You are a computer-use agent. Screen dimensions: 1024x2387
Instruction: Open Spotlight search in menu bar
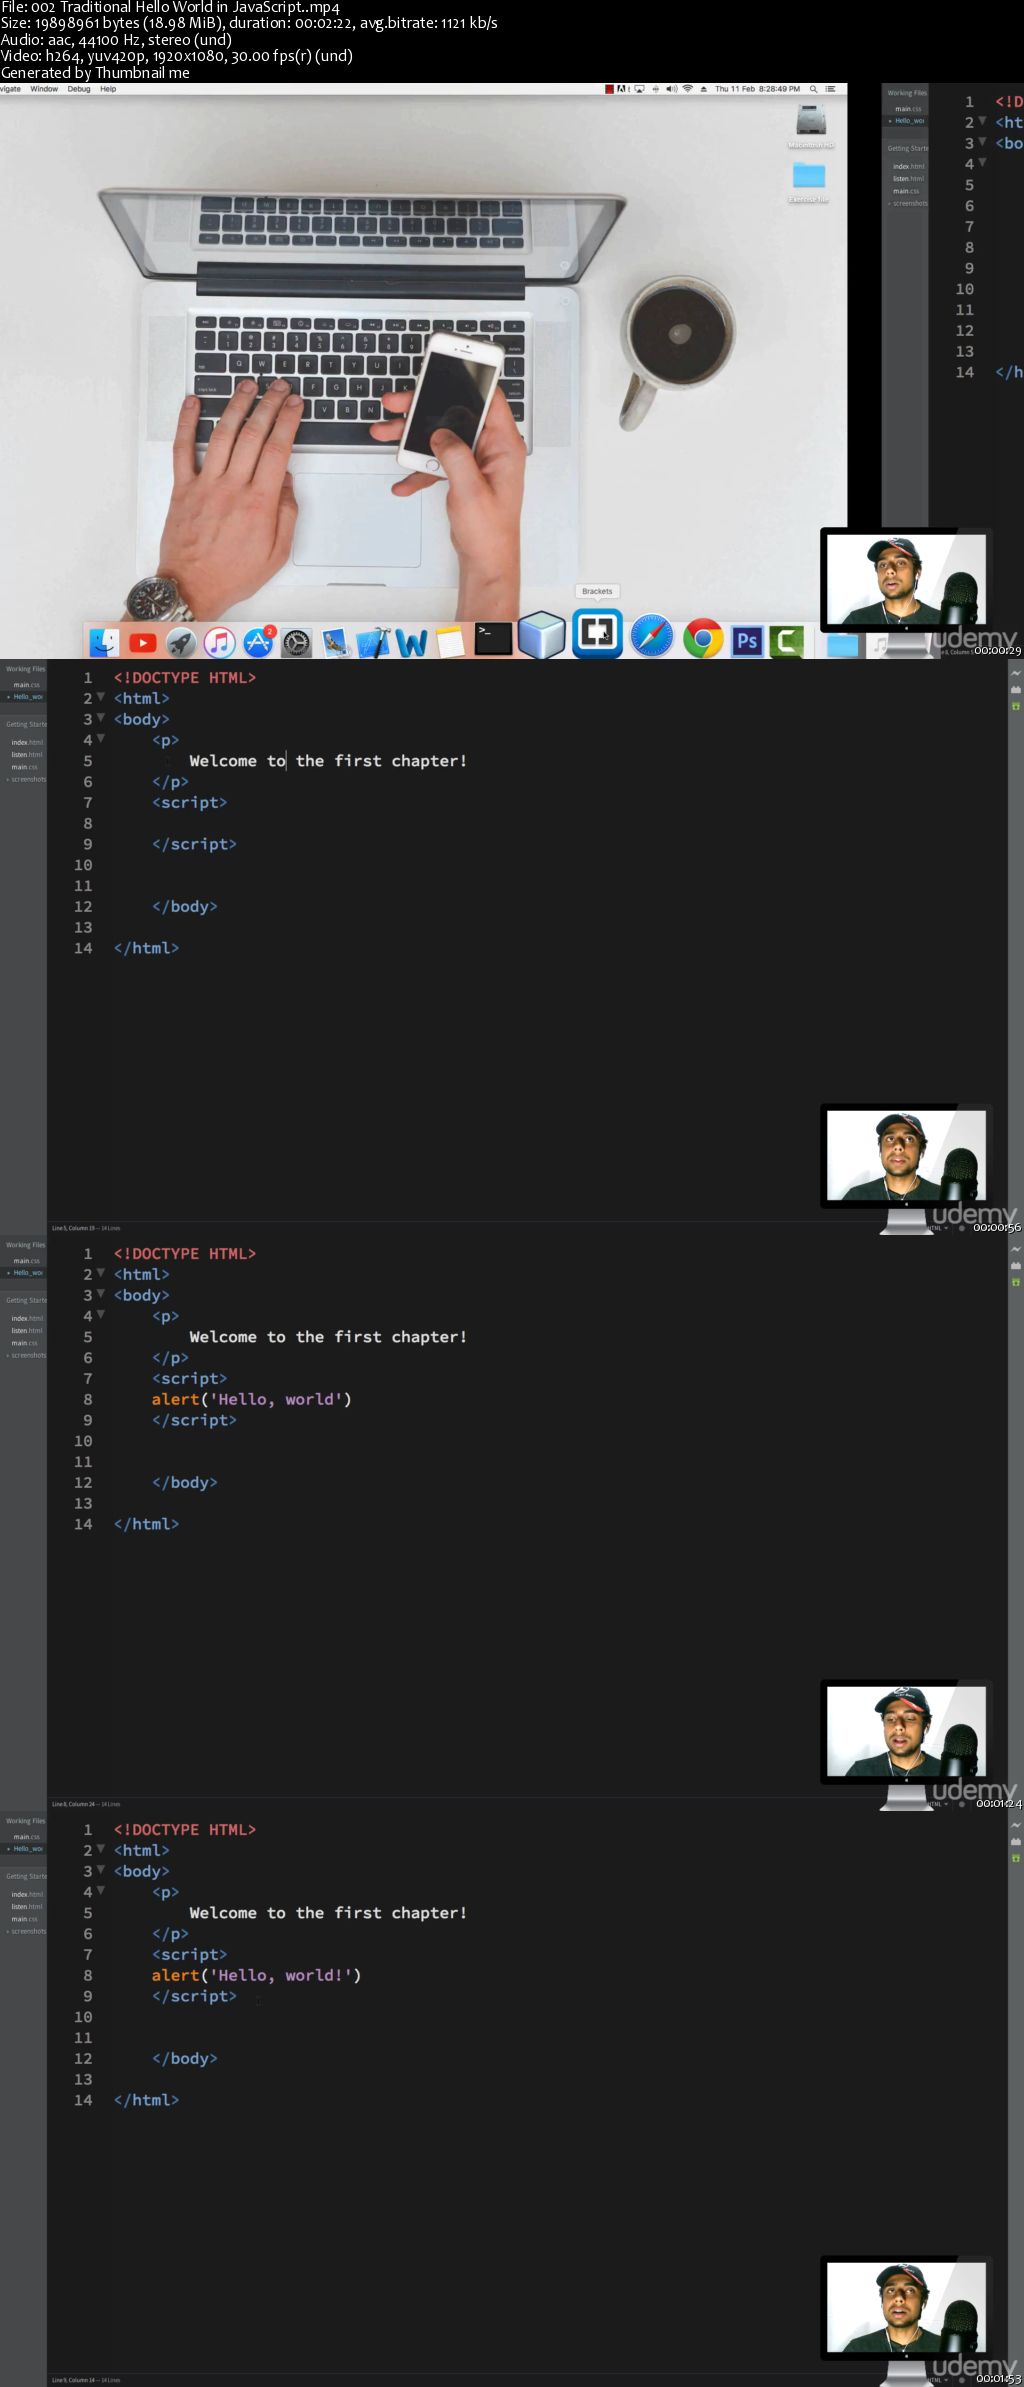point(814,89)
